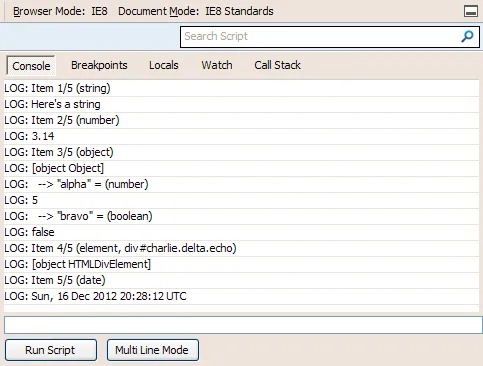Select the Console tab
The width and height of the screenshot is (483, 366).
tap(31, 66)
